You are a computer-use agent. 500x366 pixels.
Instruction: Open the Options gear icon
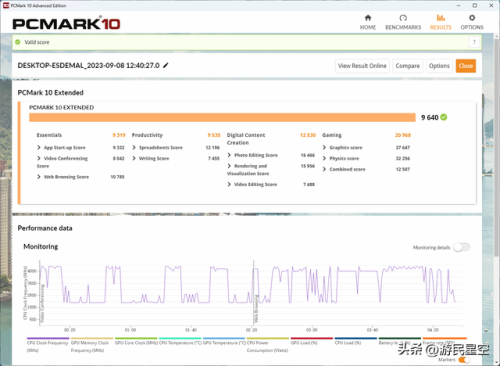(x=472, y=18)
